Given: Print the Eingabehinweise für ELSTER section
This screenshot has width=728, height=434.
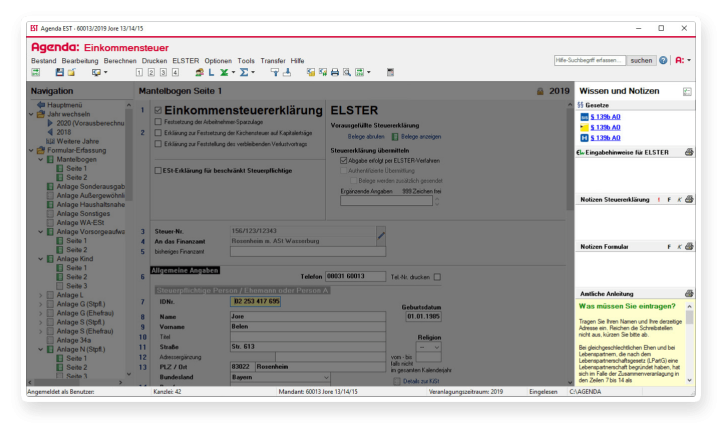Looking at the screenshot, I should (689, 151).
